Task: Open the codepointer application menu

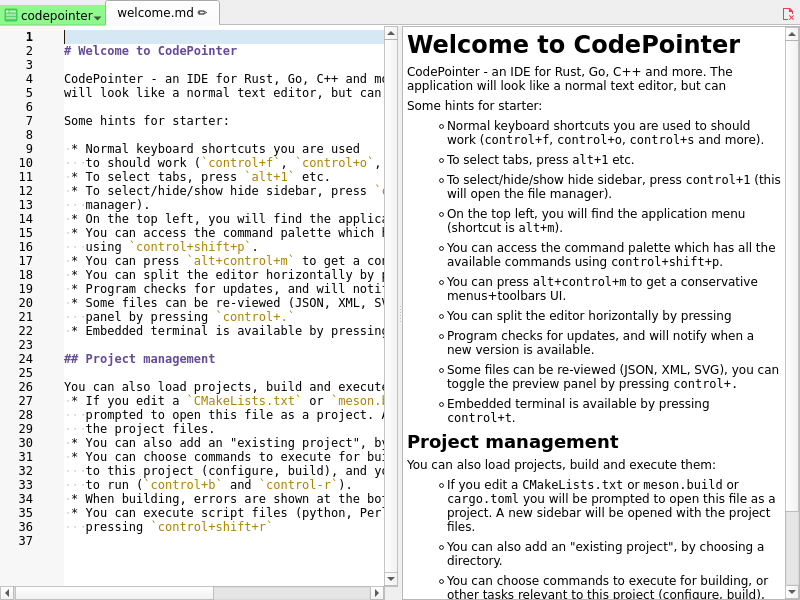Action: point(53,15)
